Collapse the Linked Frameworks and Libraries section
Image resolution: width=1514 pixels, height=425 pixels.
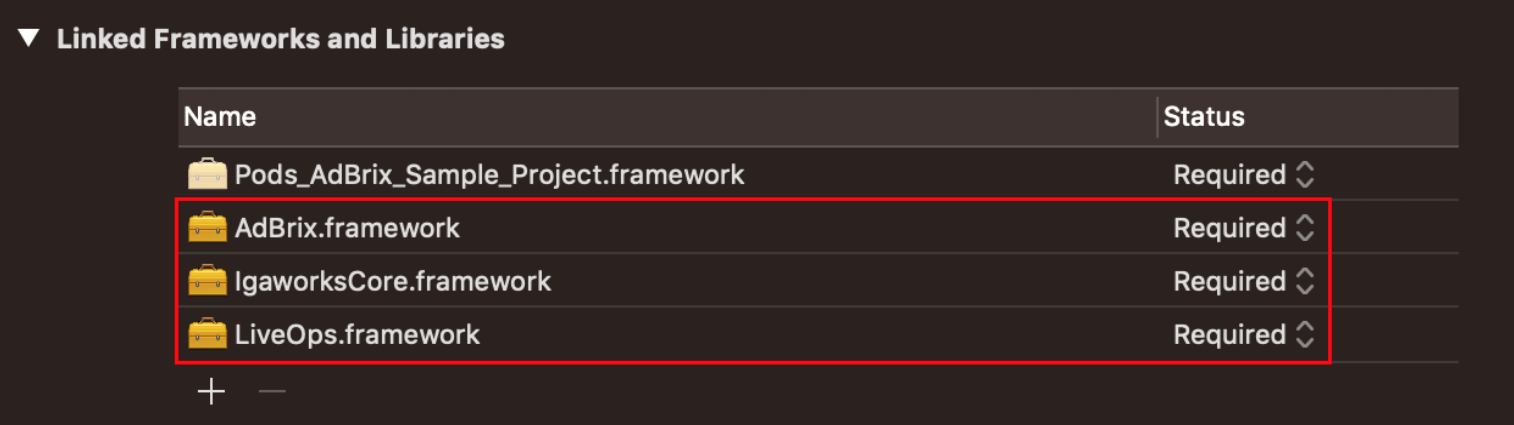pyautogui.click(x=29, y=39)
